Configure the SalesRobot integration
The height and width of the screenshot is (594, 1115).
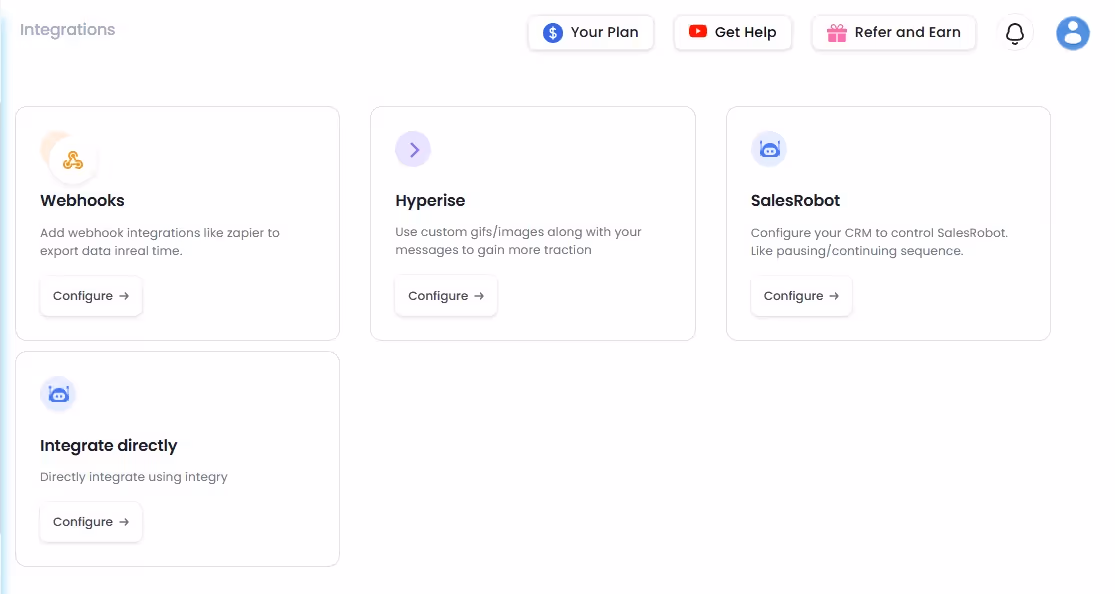coord(801,295)
